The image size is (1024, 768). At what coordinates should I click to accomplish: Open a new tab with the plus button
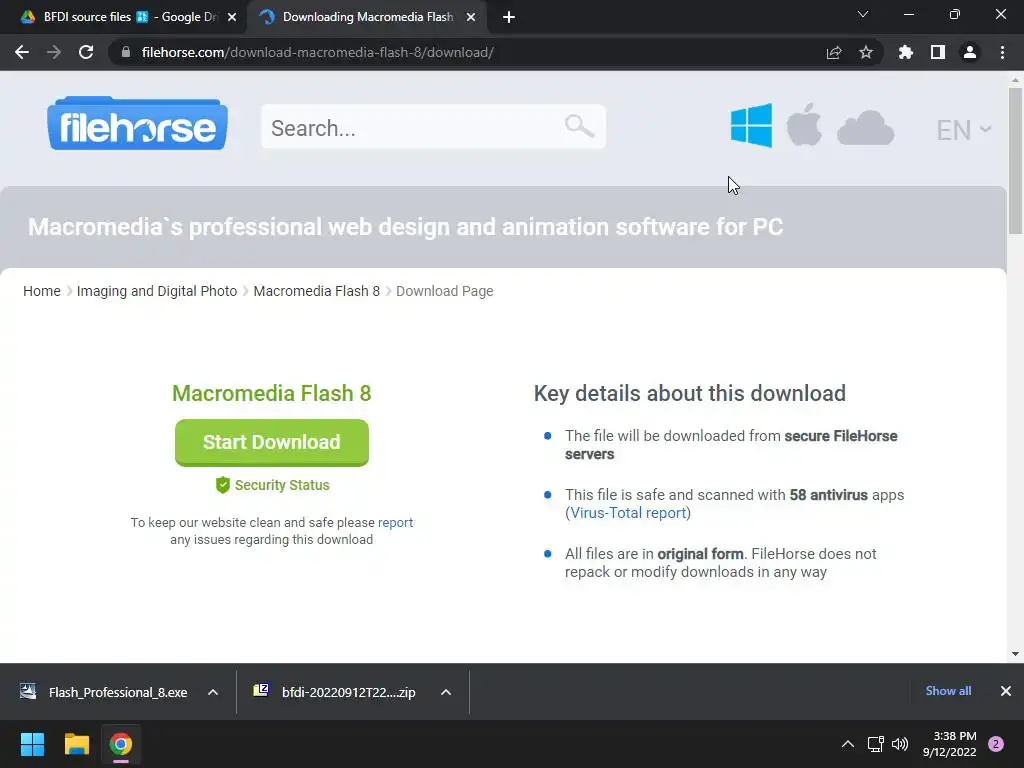pyautogui.click(x=509, y=17)
